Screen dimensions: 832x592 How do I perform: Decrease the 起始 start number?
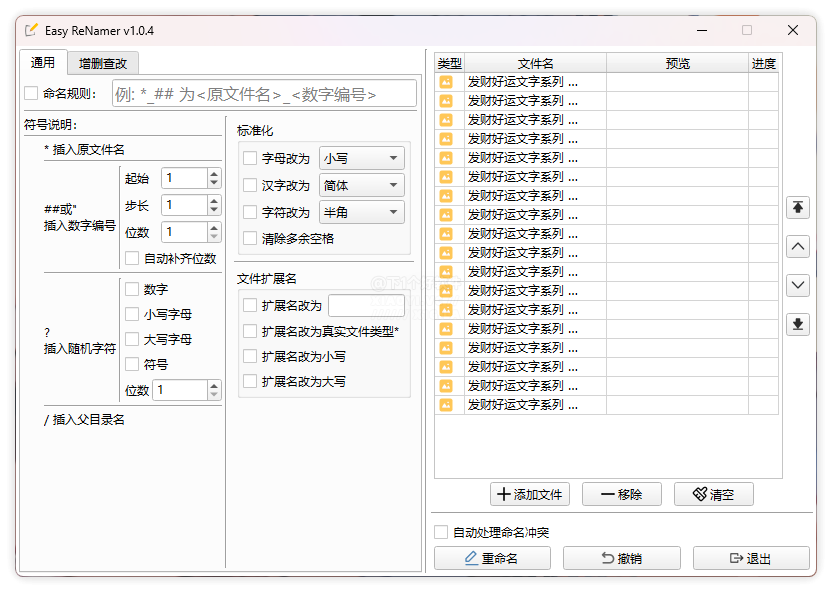(214, 182)
